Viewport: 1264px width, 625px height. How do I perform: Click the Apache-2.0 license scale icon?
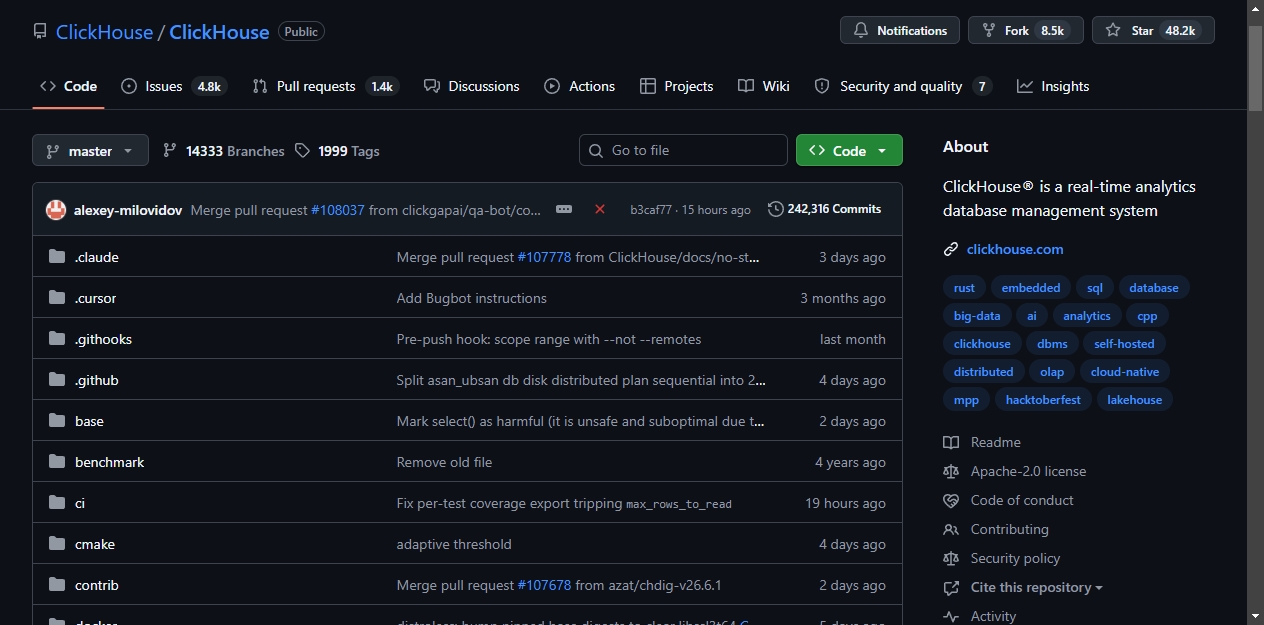(x=951, y=471)
